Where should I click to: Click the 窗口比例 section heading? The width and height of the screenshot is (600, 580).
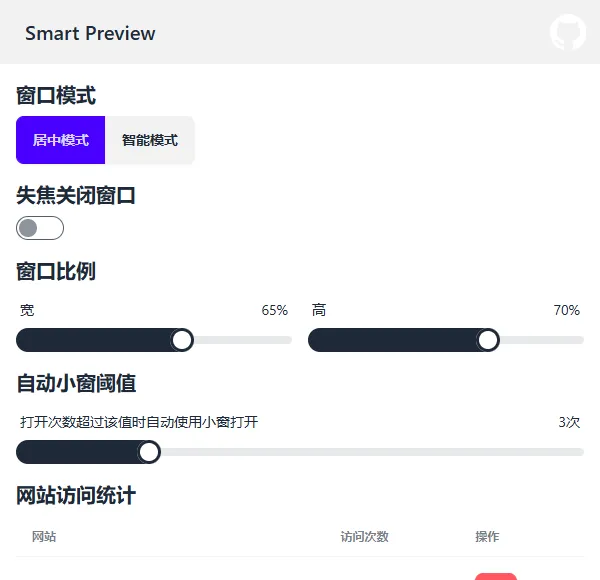[x=56, y=271]
